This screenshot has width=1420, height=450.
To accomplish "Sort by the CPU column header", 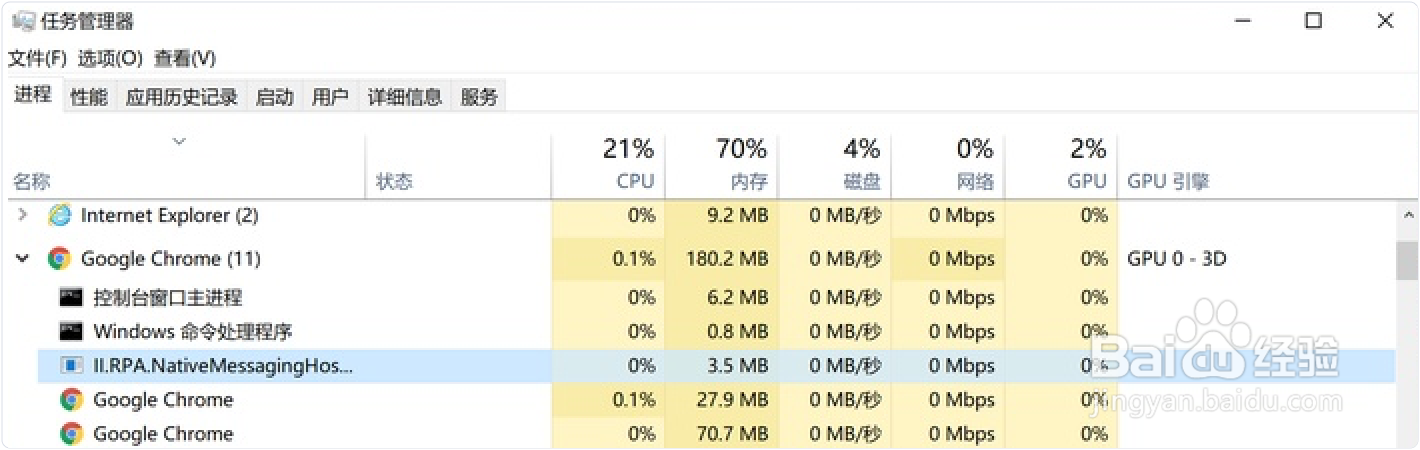I will point(608,165).
